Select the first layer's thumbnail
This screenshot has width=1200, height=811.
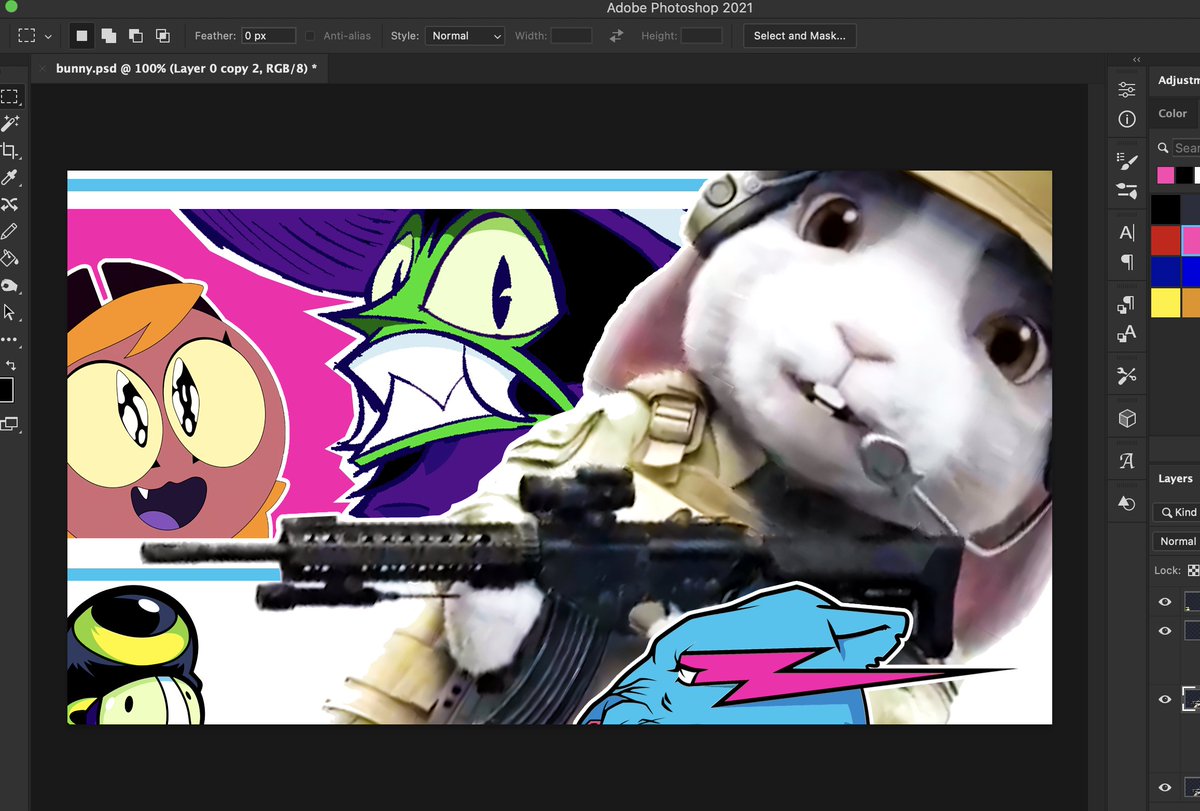coord(1192,601)
